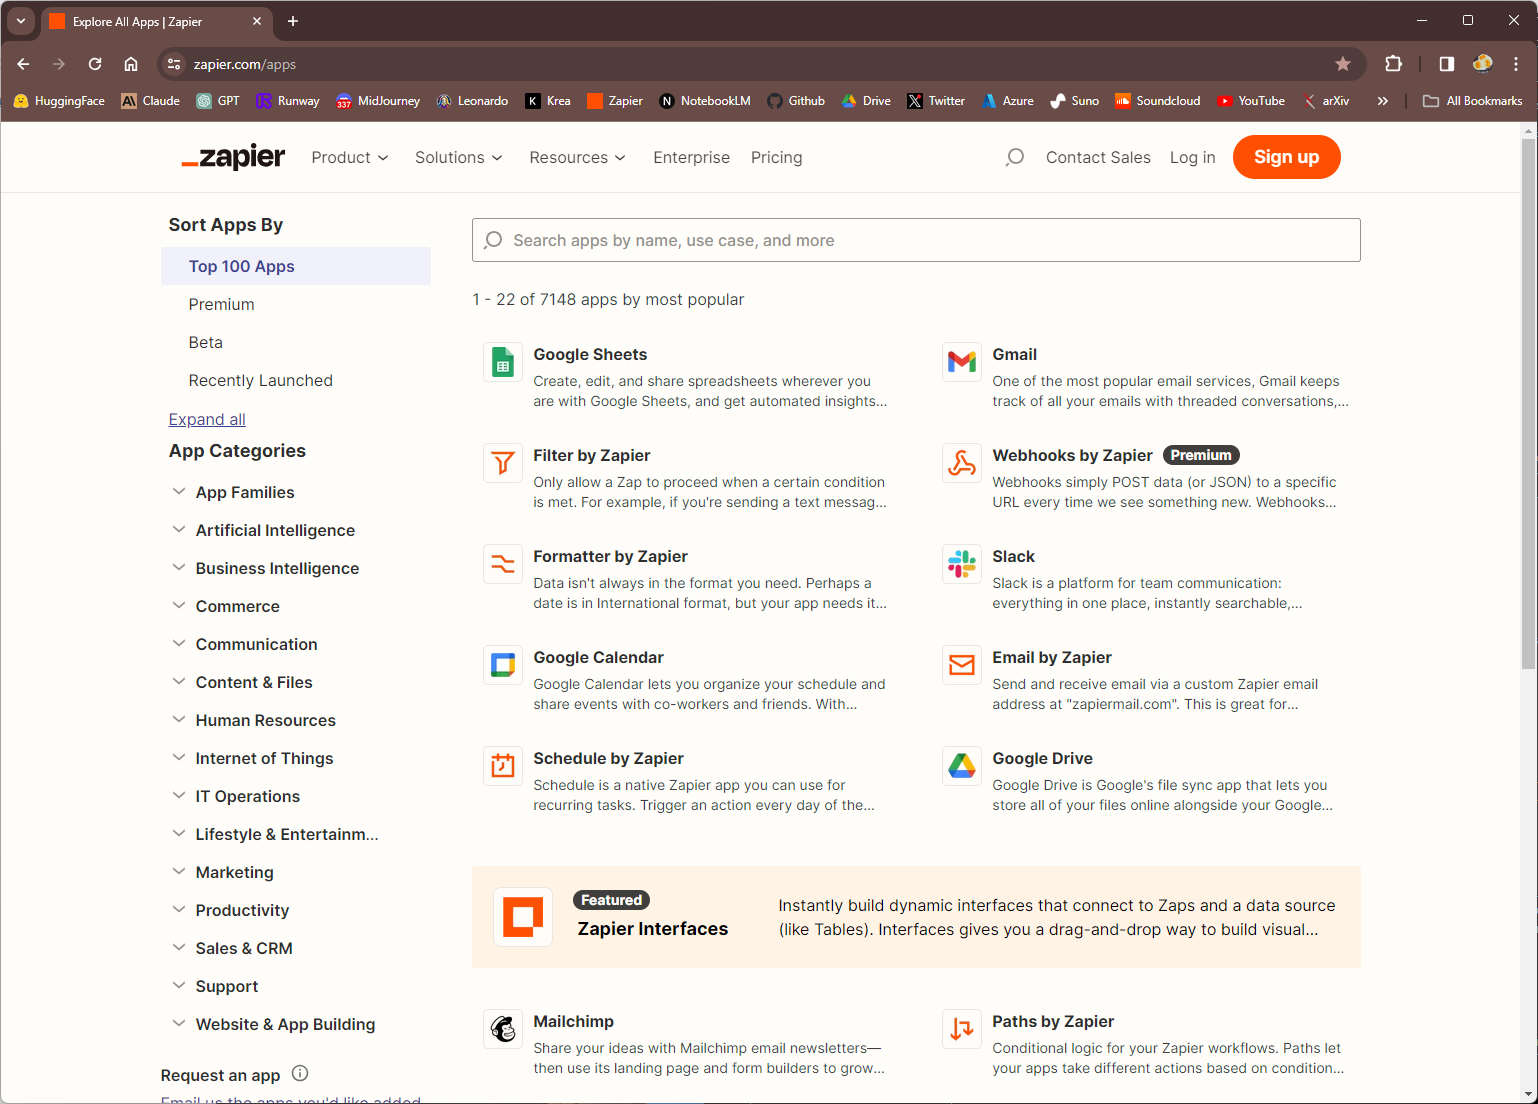Open the Slack app icon
Image resolution: width=1538 pixels, height=1104 pixels.
[962, 564]
